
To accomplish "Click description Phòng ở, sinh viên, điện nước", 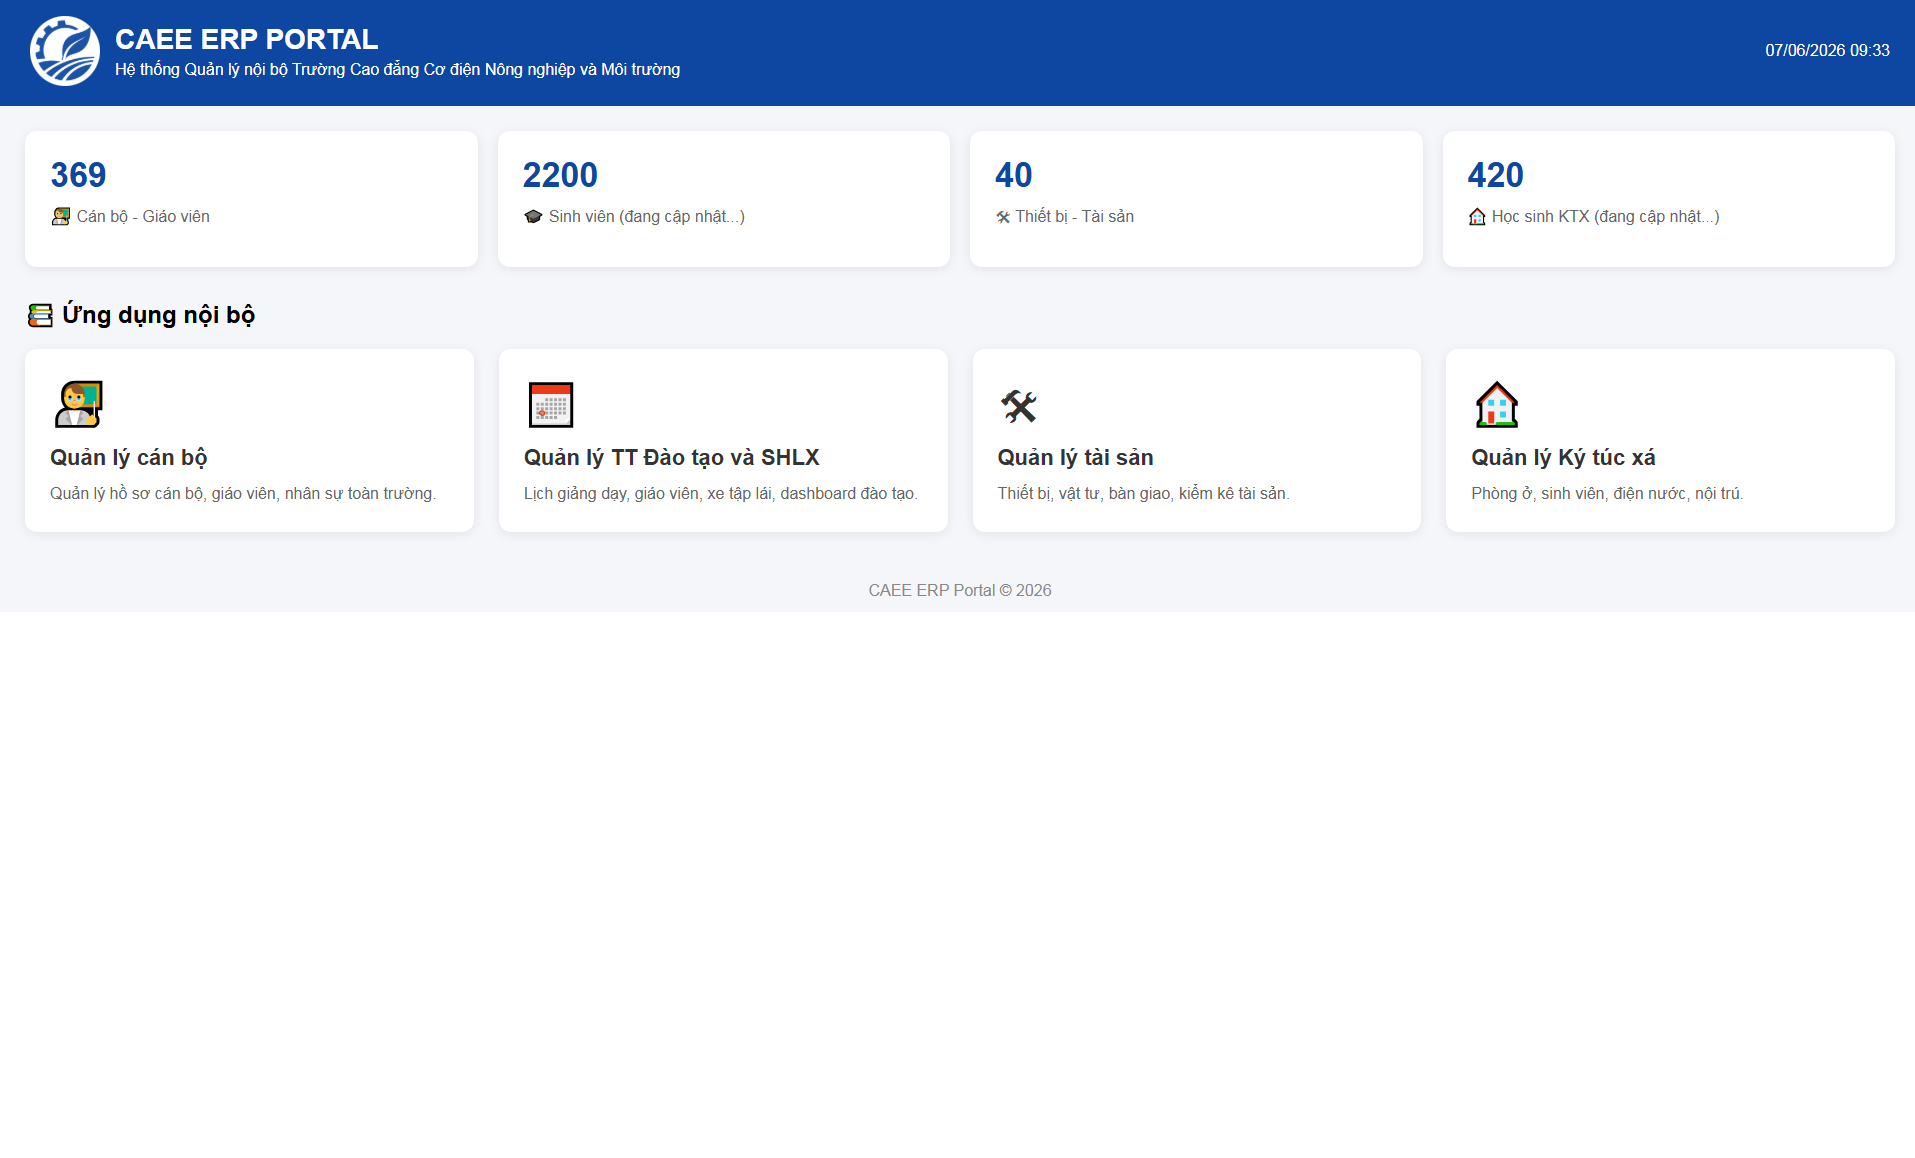I will tap(1607, 494).
